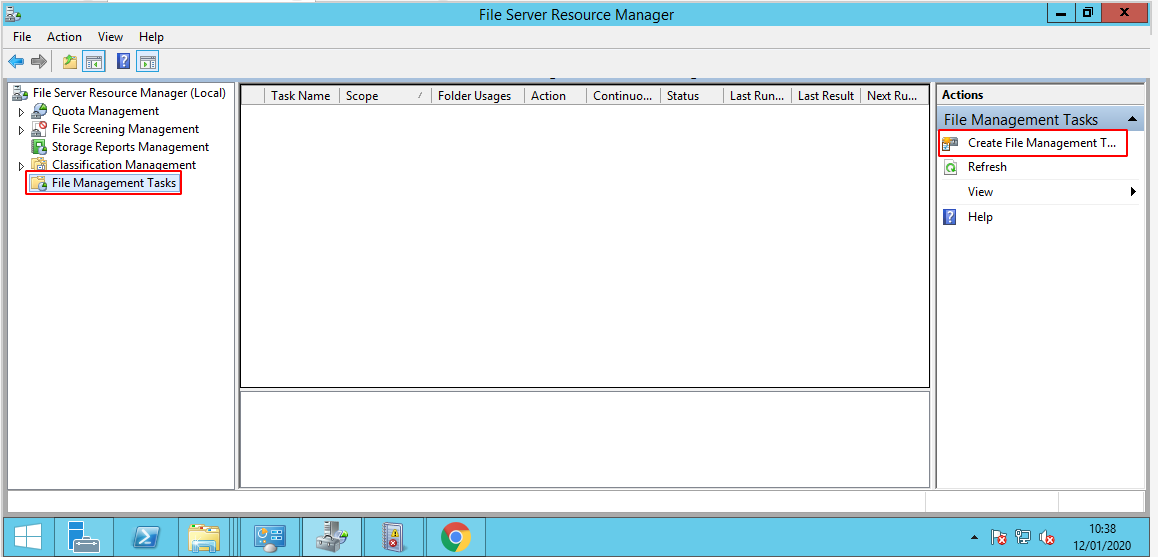This screenshot has width=1158, height=557.
Task: Expand the File Screening Management node
Action: pos(21,130)
